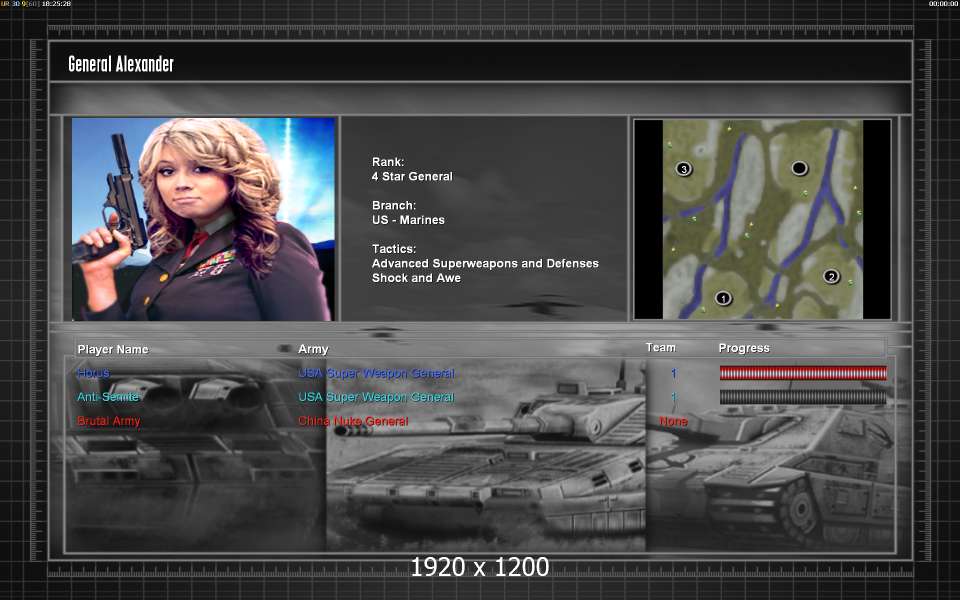Click the terrain minimap preview
Viewport: 960px width, 600px height.
pyautogui.click(x=762, y=219)
